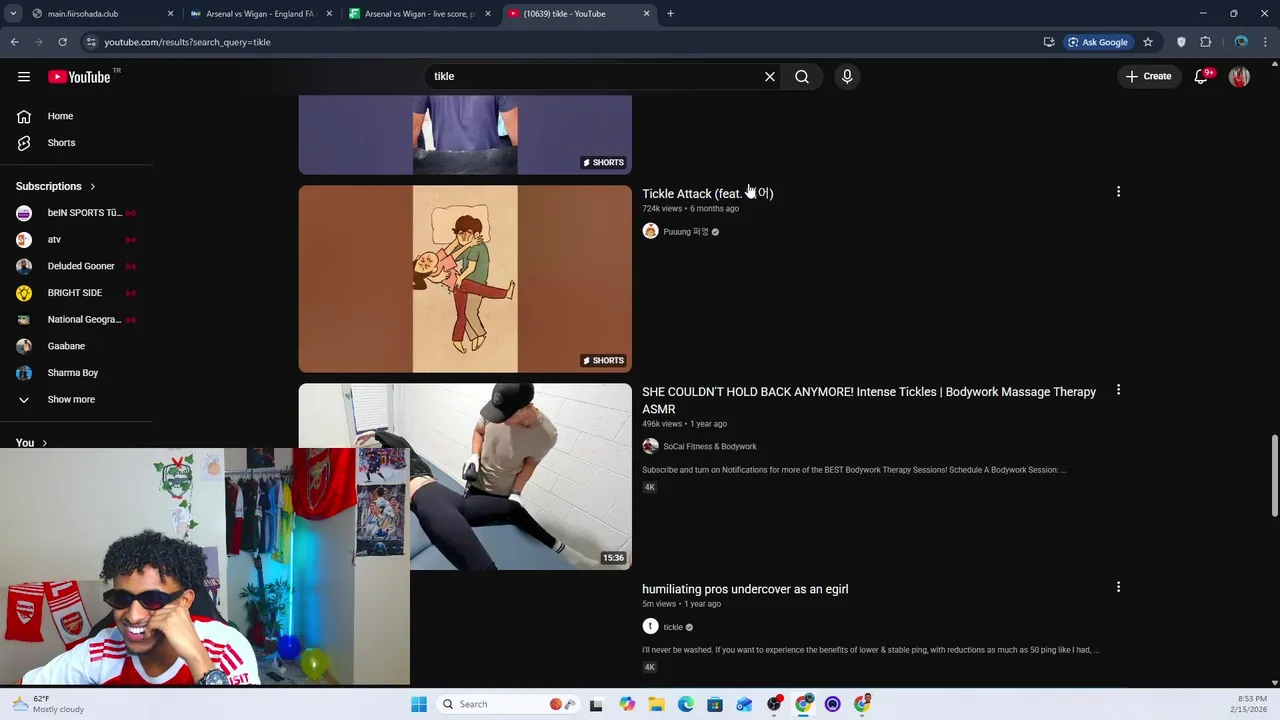Viewport: 1280px width, 720px height.
Task: Open the tickle channel avatar
Action: coord(650,626)
